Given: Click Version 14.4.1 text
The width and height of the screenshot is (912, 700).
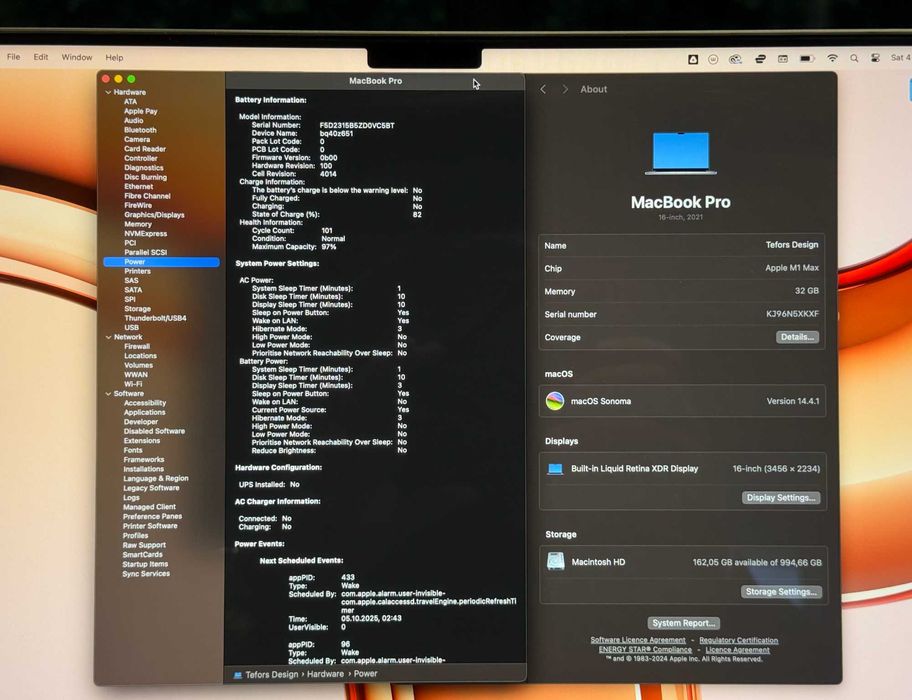Looking at the screenshot, I should (x=793, y=401).
